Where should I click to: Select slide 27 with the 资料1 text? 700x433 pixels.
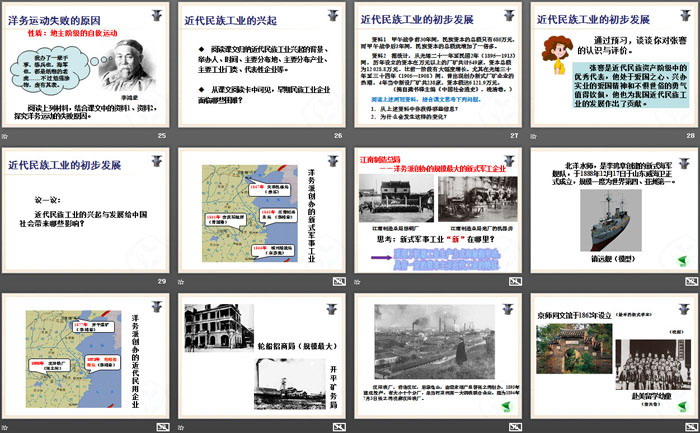click(438, 65)
